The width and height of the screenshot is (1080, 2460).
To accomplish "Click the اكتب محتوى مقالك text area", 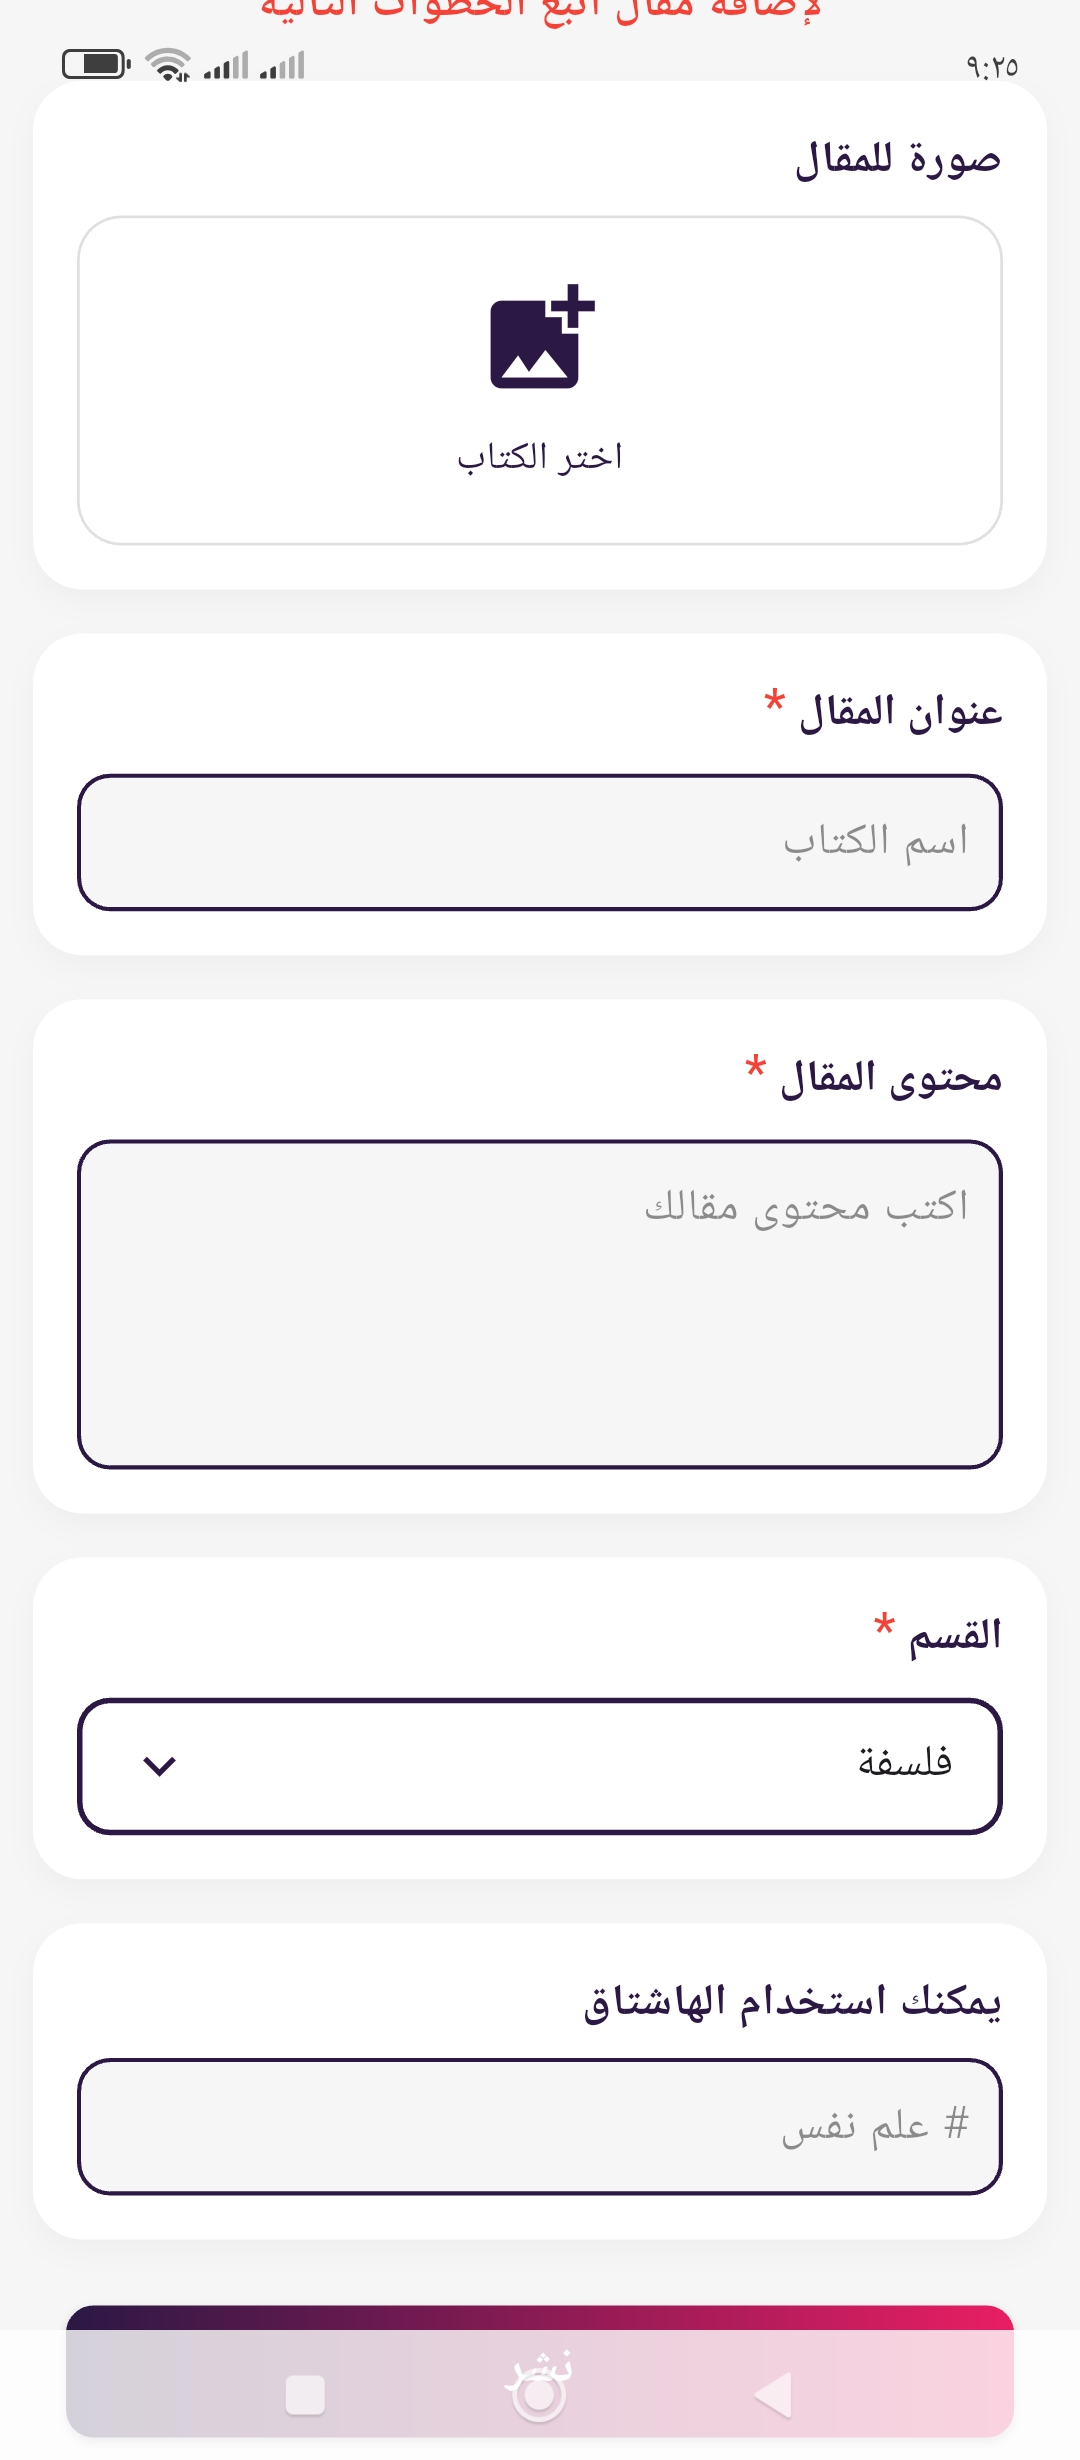I will (x=540, y=1304).
